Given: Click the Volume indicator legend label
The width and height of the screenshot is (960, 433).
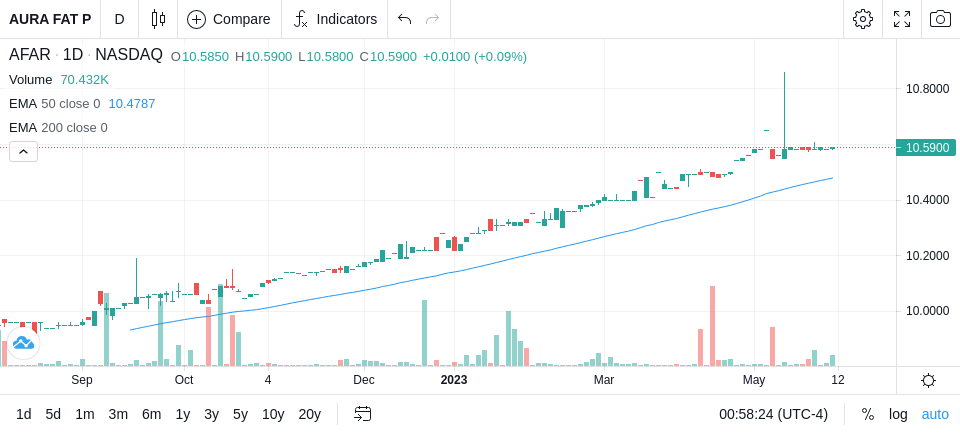Looking at the screenshot, I should tap(31, 80).
